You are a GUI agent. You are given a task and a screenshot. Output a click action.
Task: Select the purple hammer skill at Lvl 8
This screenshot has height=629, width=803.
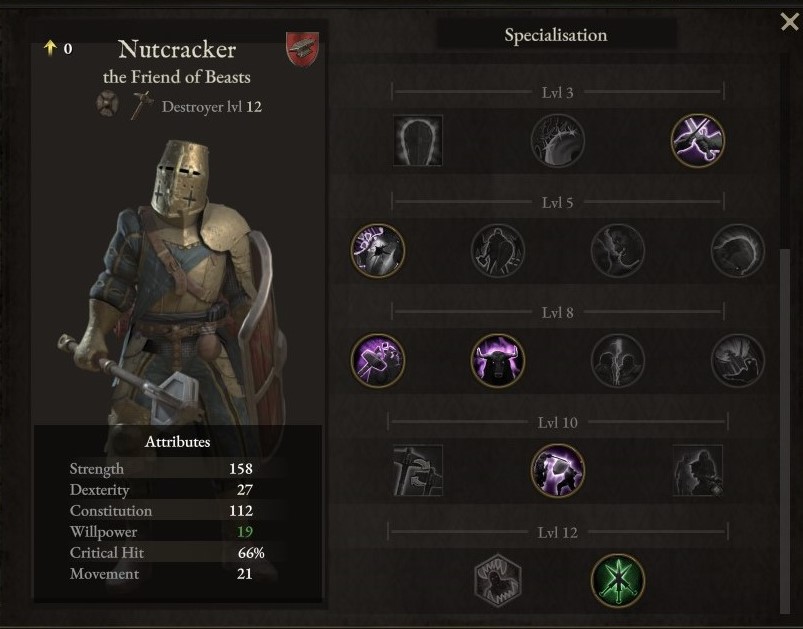pos(378,360)
